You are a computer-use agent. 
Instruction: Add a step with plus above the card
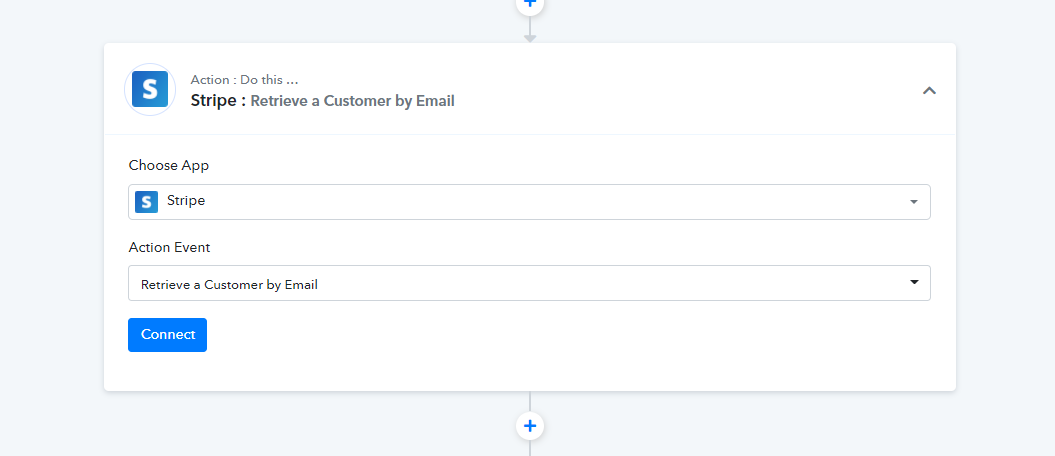click(530, 4)
